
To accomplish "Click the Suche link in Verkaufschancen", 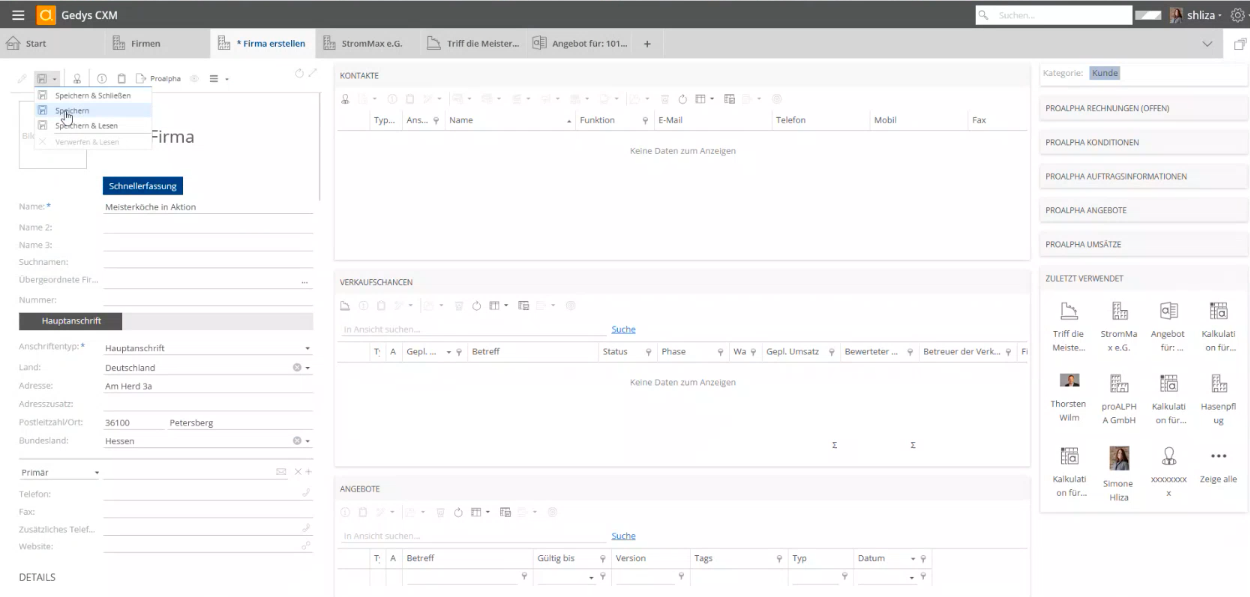I will coord(623,329).
